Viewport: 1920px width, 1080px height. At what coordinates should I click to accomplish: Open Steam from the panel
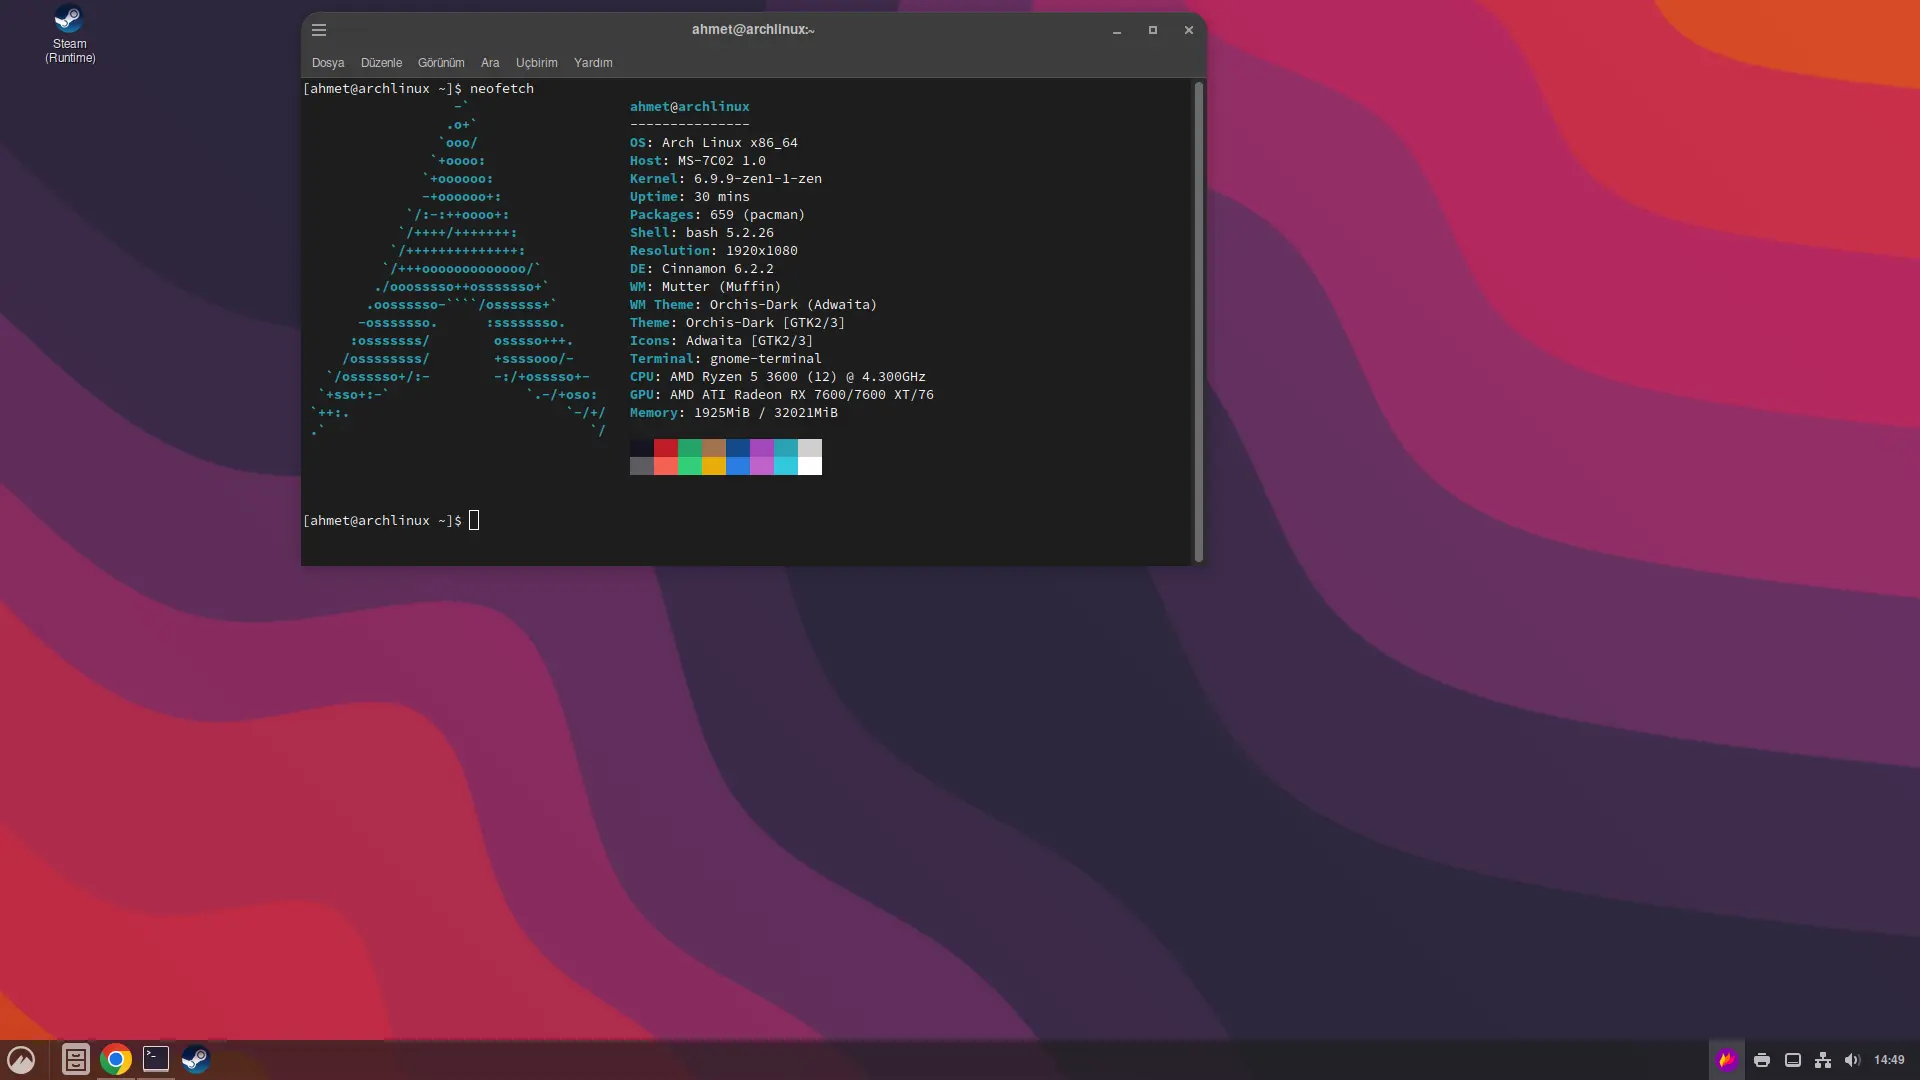196,1059
